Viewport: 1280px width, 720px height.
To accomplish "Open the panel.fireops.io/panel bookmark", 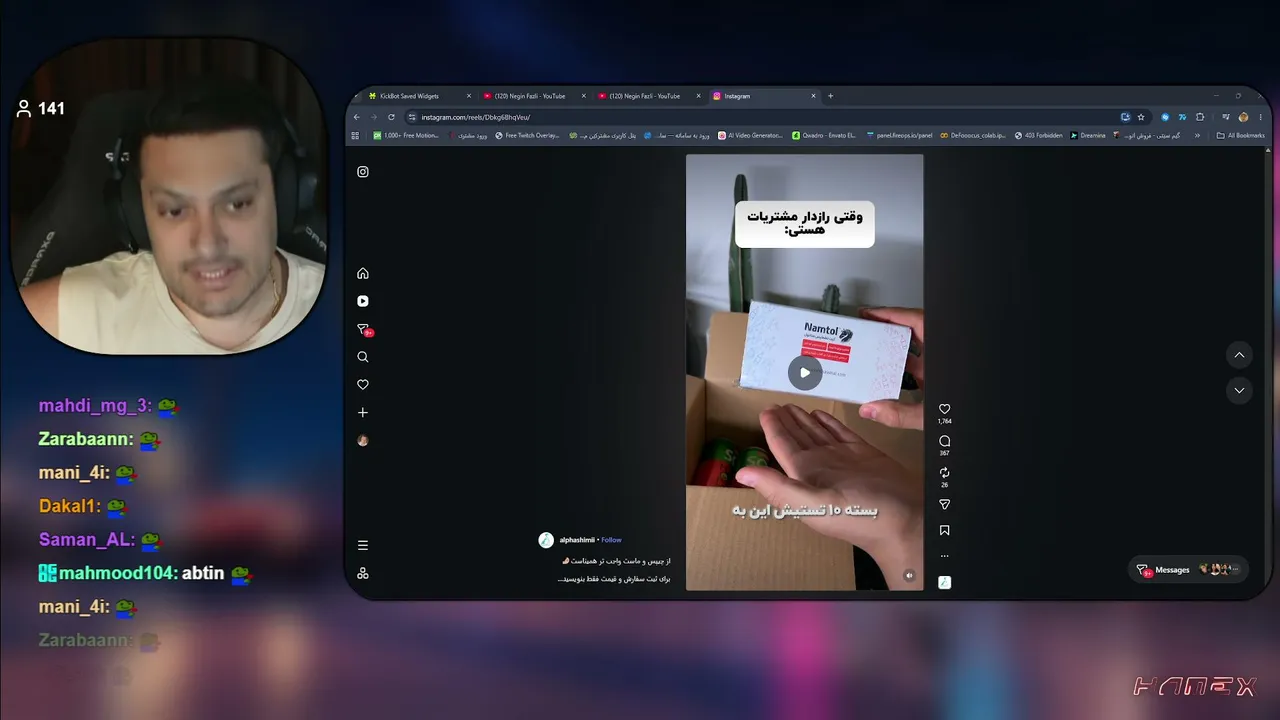I will click(899, 135).
